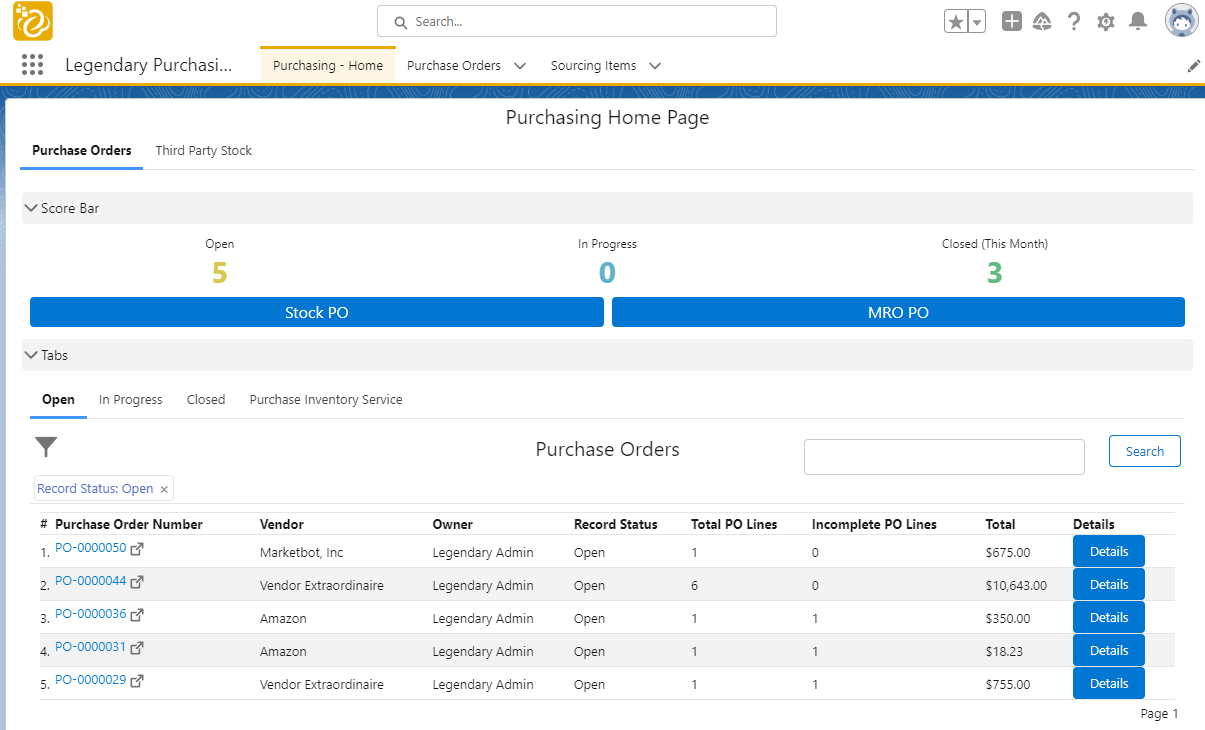Open the Help question mark icon
Screen dimensions: 1205x730
[1074, 22]
